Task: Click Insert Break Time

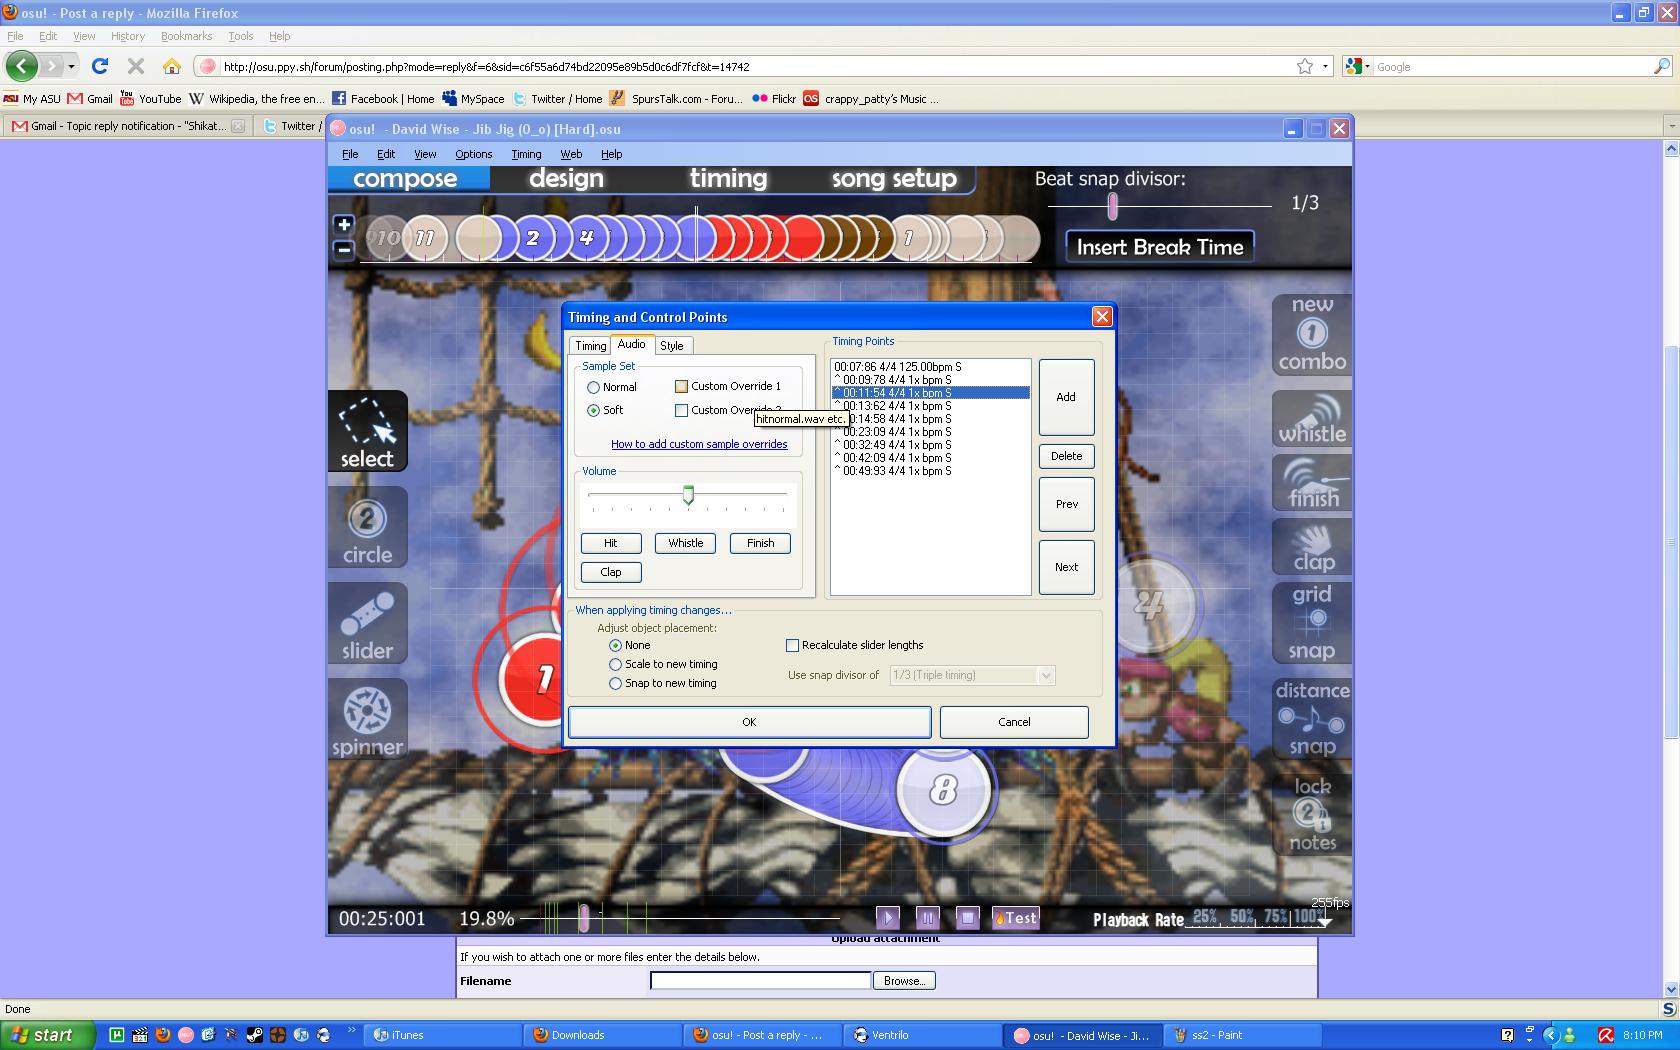Action: click(x=1159, y=247)
